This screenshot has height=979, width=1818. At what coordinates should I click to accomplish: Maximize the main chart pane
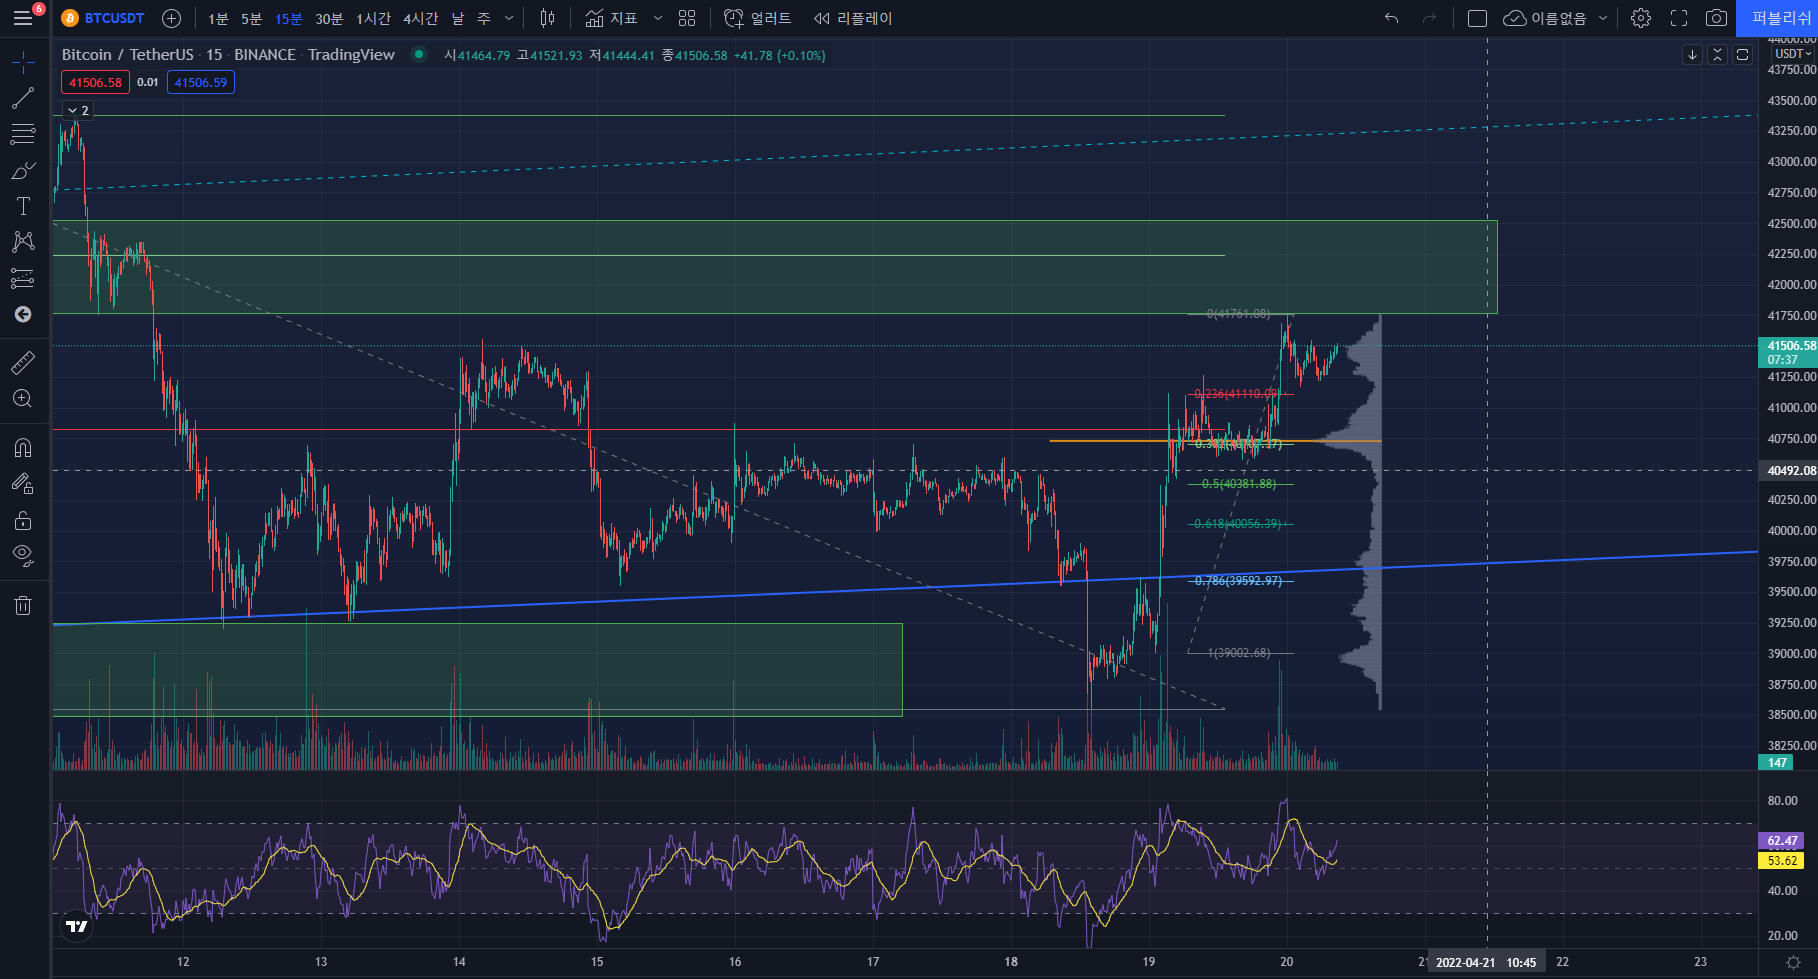pos(1742,55)
